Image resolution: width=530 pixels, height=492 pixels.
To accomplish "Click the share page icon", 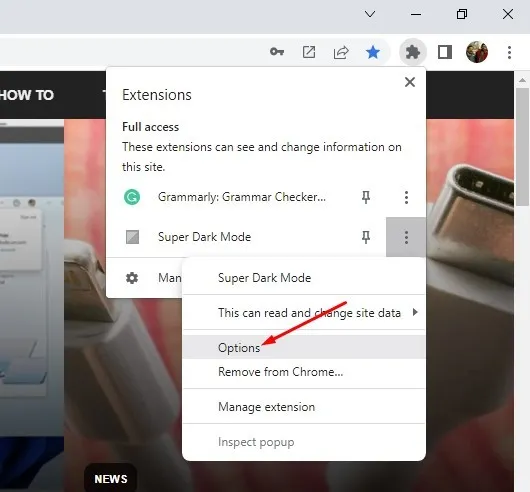I will [x=341, y=52].
